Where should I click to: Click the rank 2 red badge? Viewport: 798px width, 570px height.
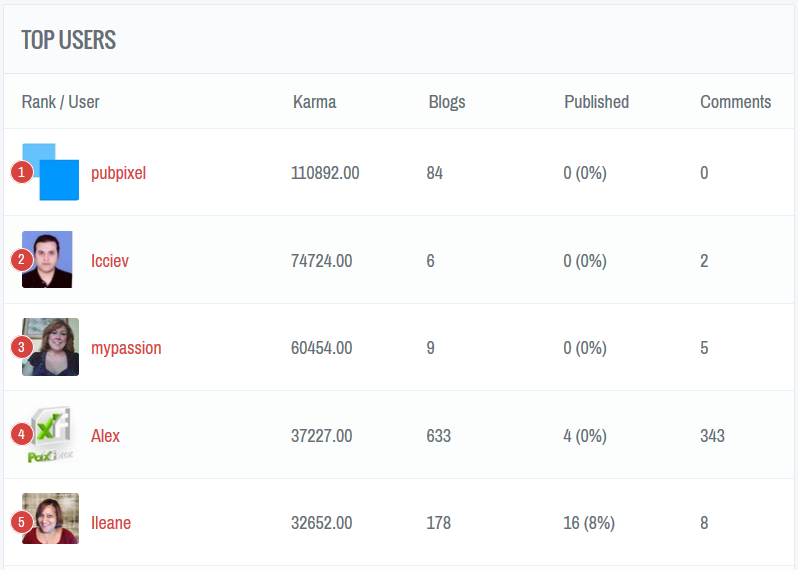[x=21, y=260]
